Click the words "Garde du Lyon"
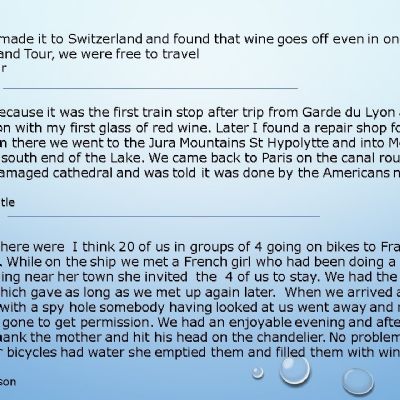This screenshot has width=400, height=400. pos(348,113)
